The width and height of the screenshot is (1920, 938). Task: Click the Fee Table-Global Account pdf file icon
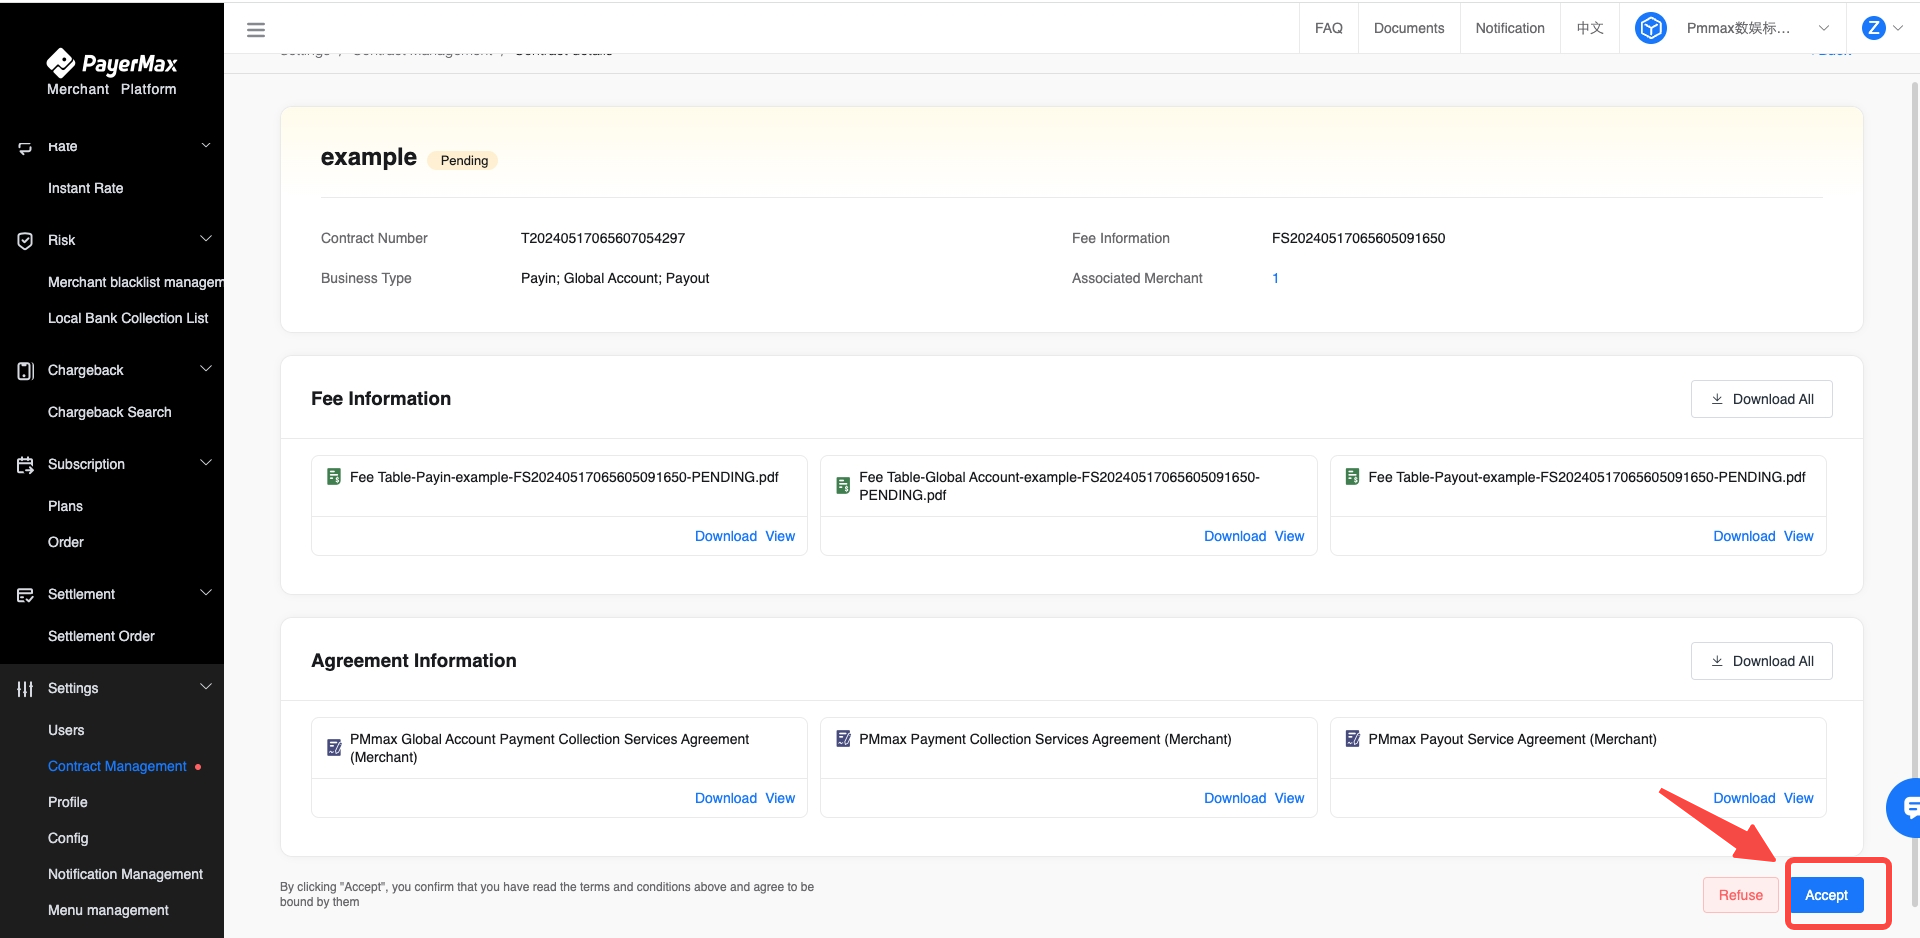click(x=843, y=486)
